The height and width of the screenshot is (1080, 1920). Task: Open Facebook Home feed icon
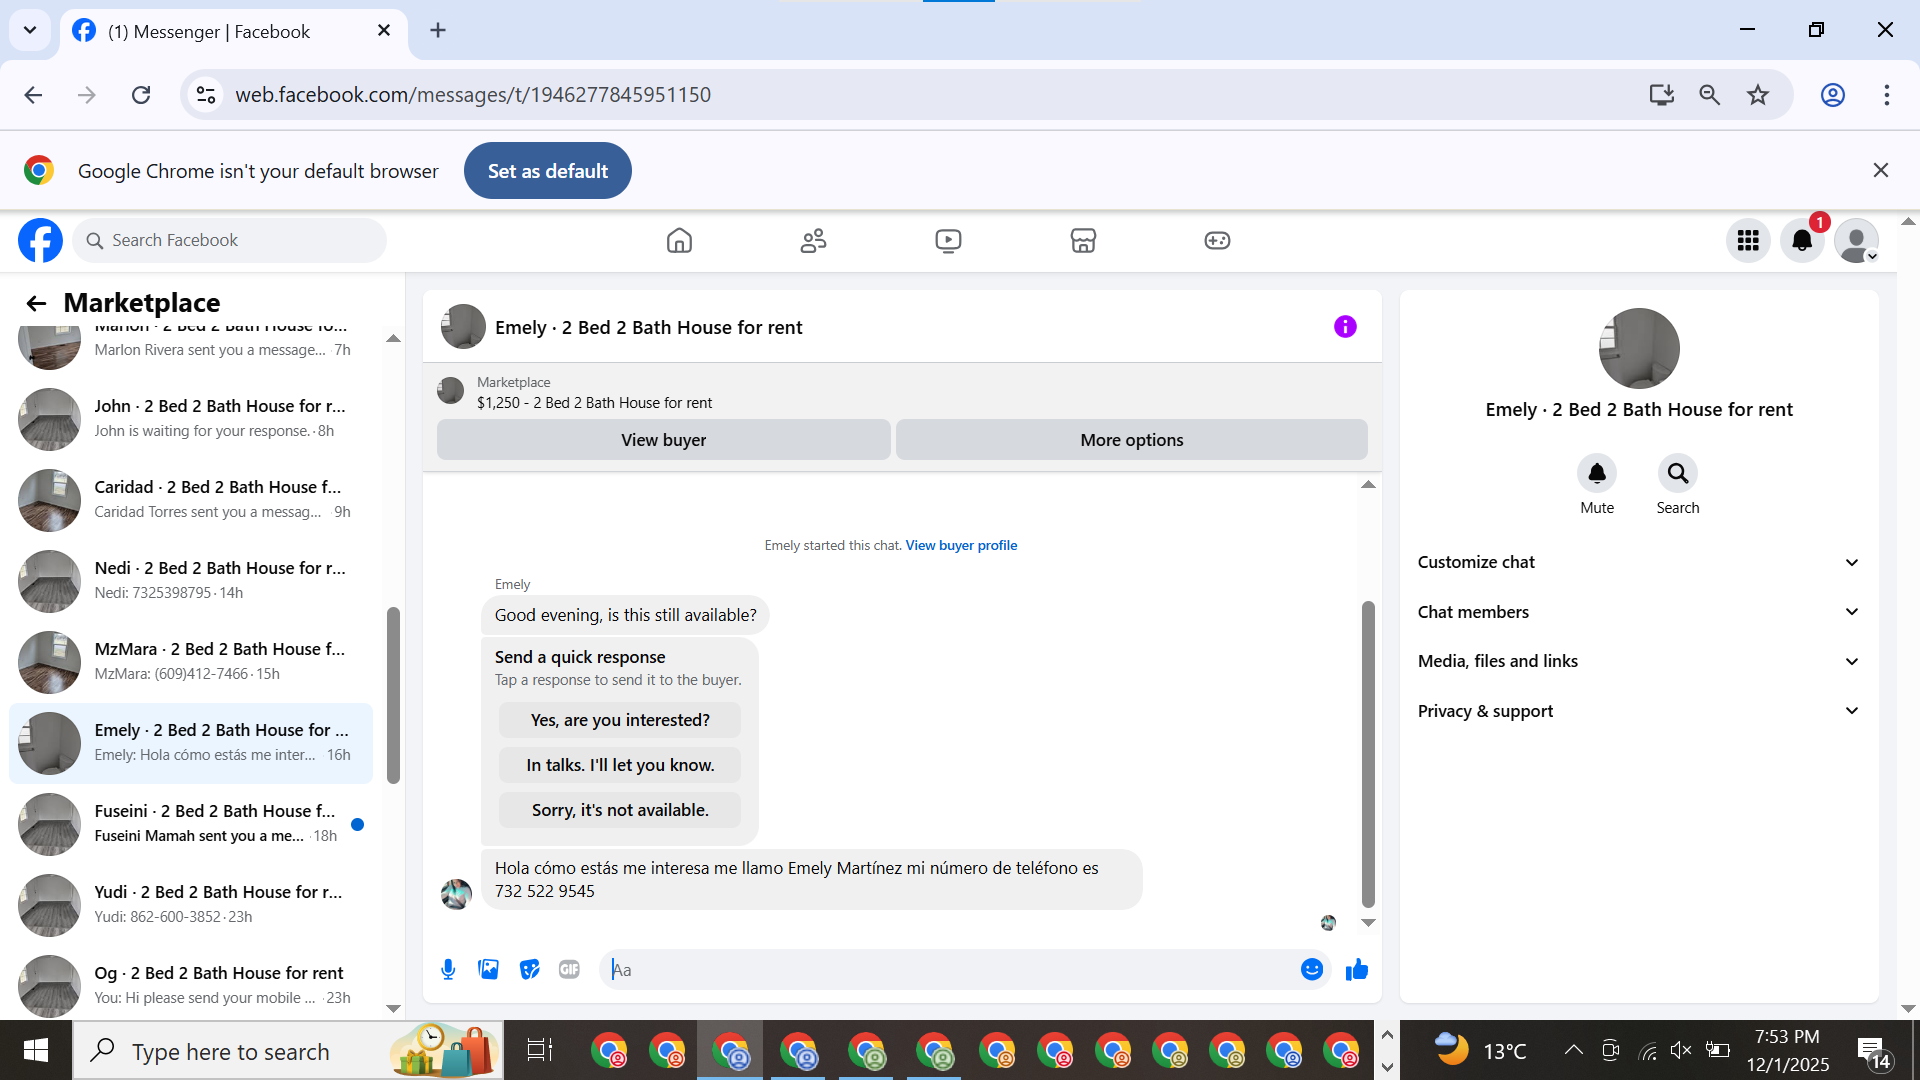679,240
